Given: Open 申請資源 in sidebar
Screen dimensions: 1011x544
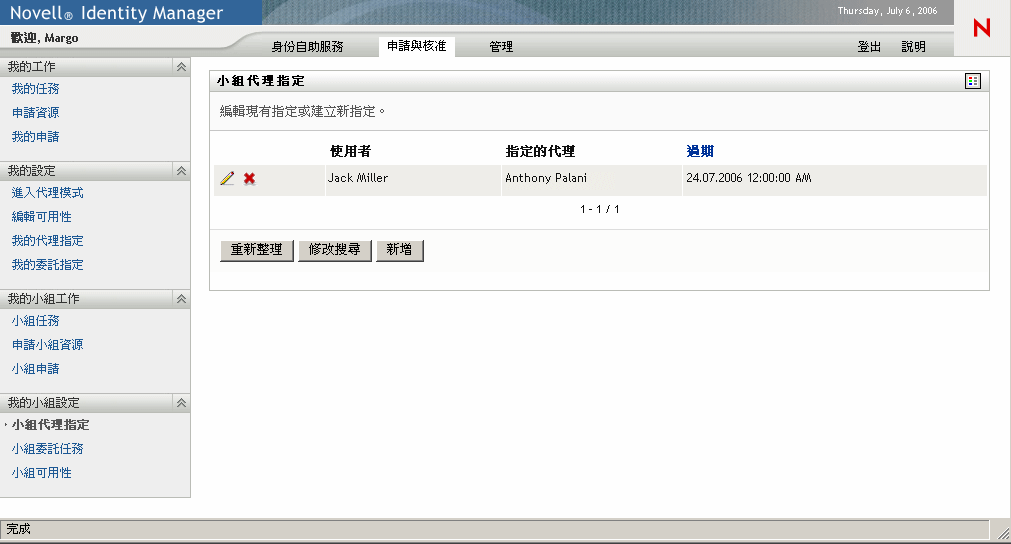Looking at the screenshot, I should 35,113.
